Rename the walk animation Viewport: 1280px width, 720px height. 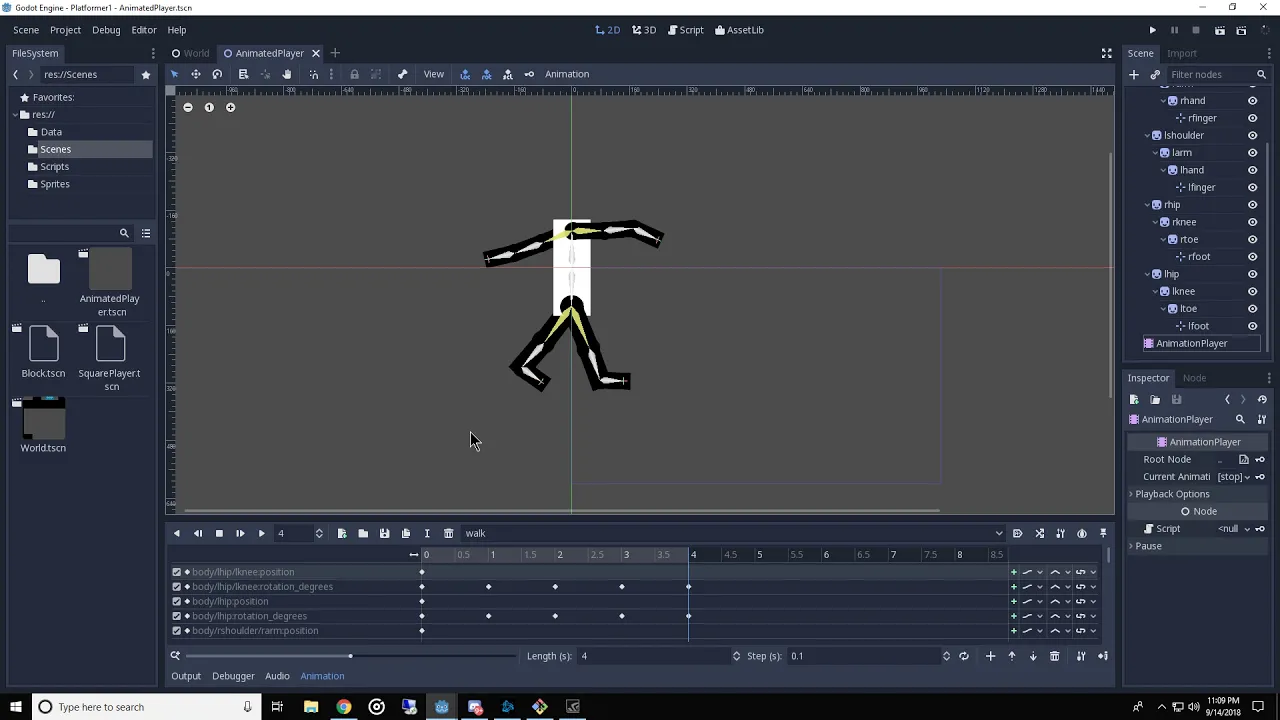pos(427,533)
